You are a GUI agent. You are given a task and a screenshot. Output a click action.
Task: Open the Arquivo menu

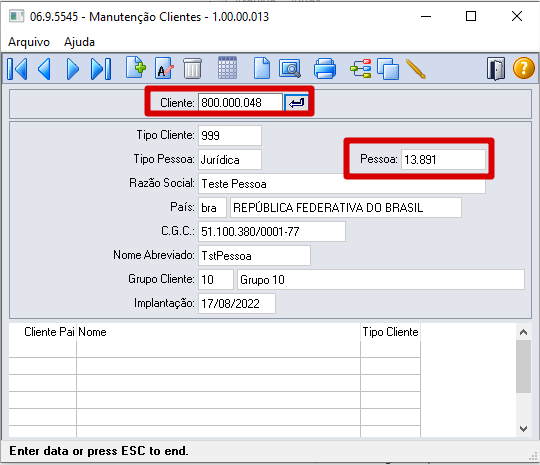point(29,42)
